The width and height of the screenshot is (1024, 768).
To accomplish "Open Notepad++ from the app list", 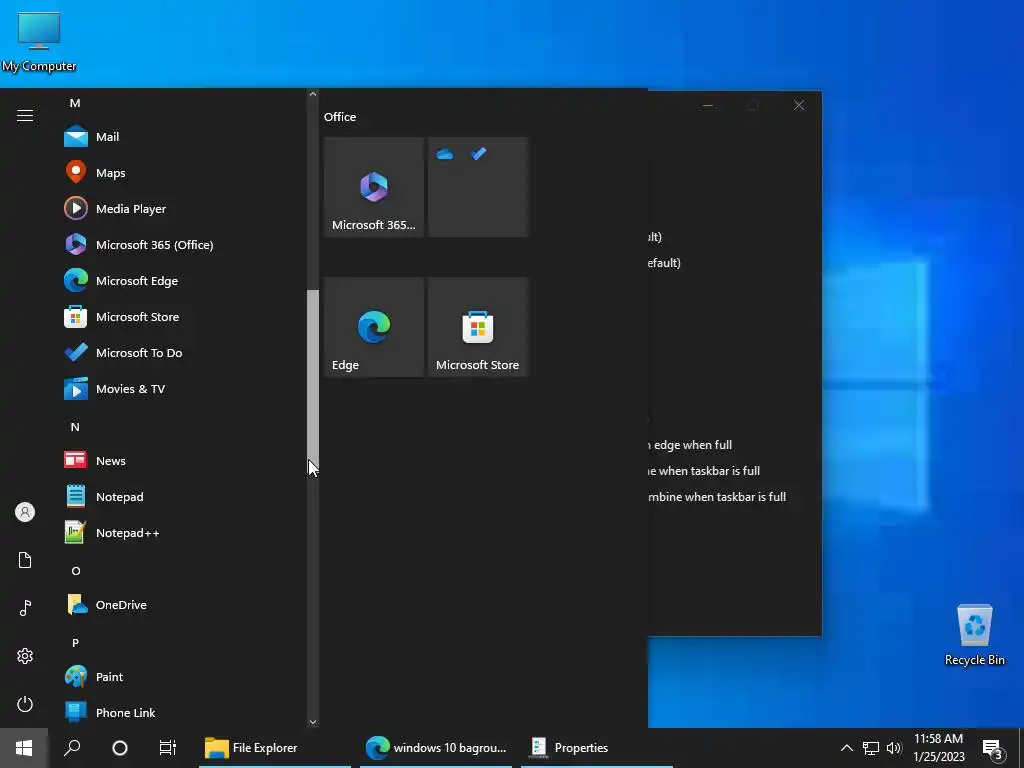I will coord(183,532).
